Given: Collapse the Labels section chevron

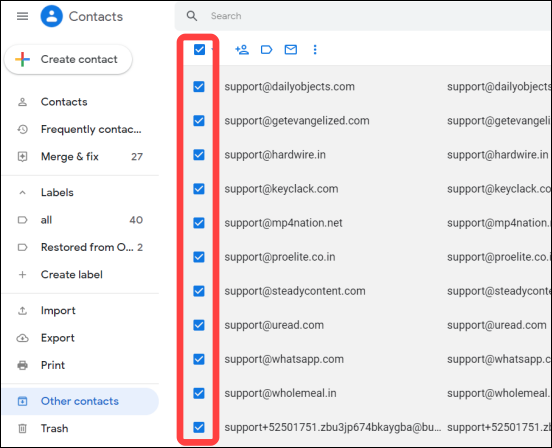Looking at the screenshot, I should (22, 193).
